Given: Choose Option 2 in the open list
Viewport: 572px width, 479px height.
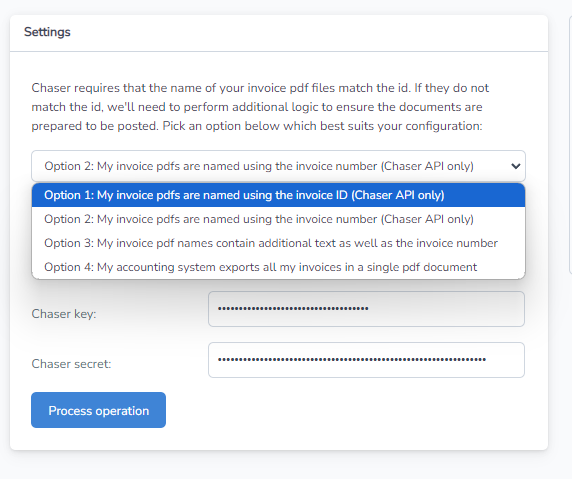Looking at the screenshot, I should tap(278, 219).
